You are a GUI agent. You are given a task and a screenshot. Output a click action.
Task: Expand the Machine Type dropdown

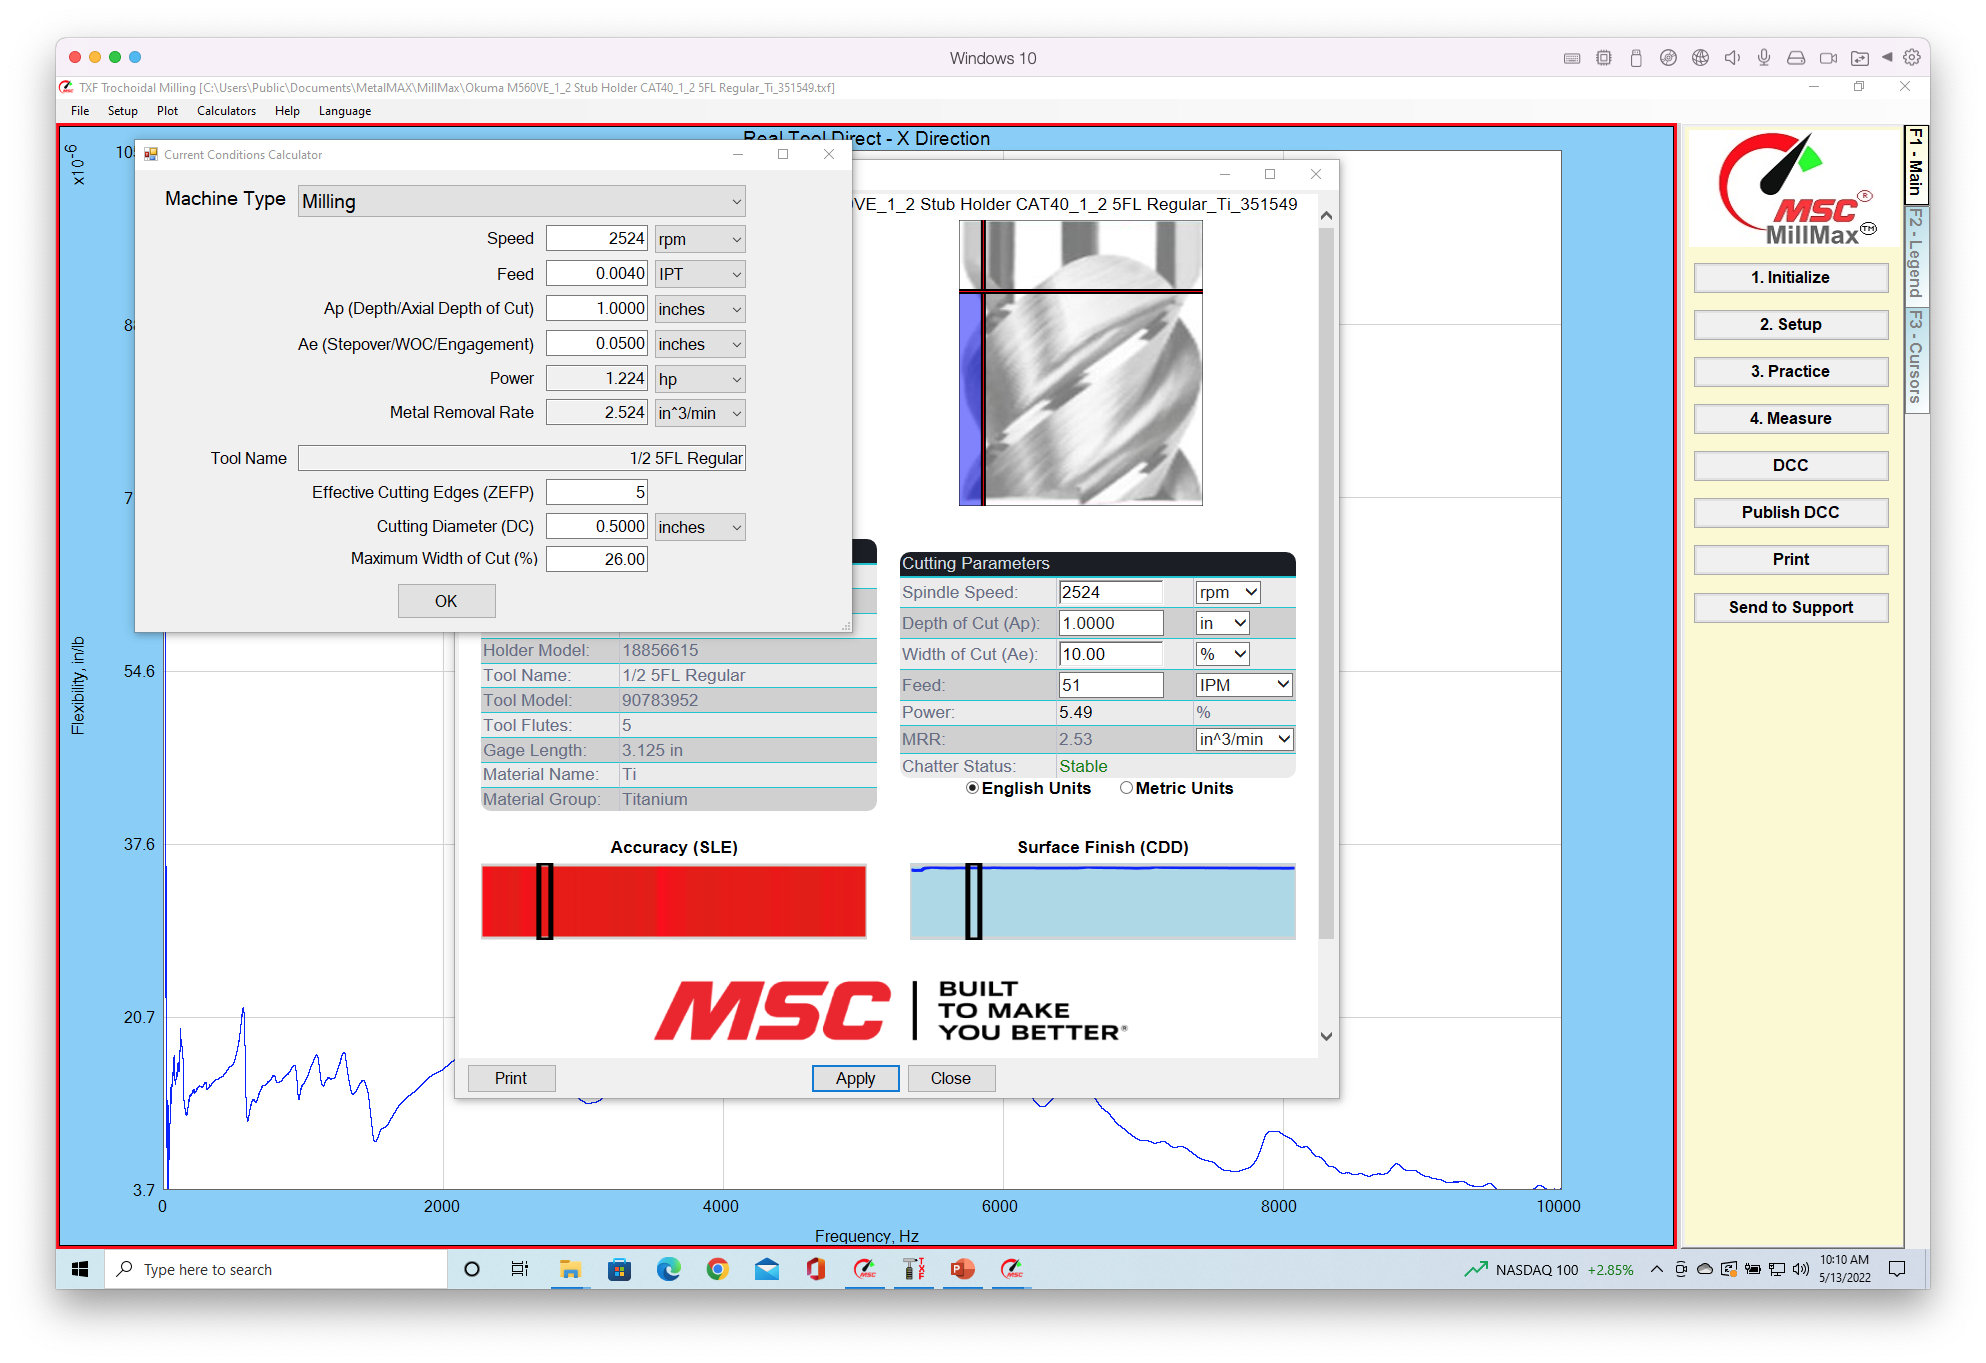pyautogui.click(x=522, y=201)
